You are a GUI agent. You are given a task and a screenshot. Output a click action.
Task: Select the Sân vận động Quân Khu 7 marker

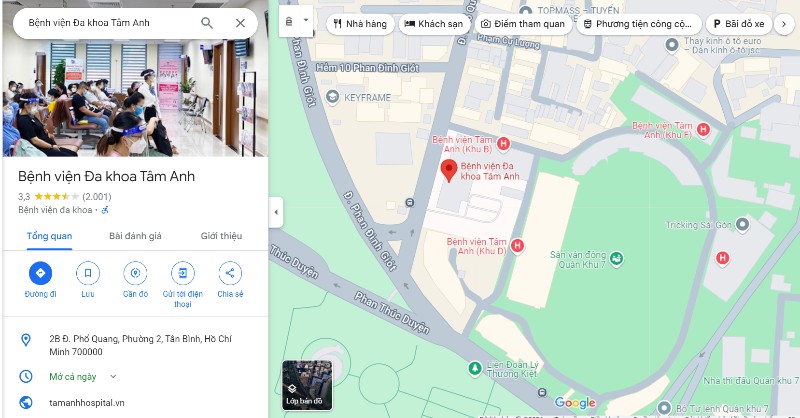[616, 259]
